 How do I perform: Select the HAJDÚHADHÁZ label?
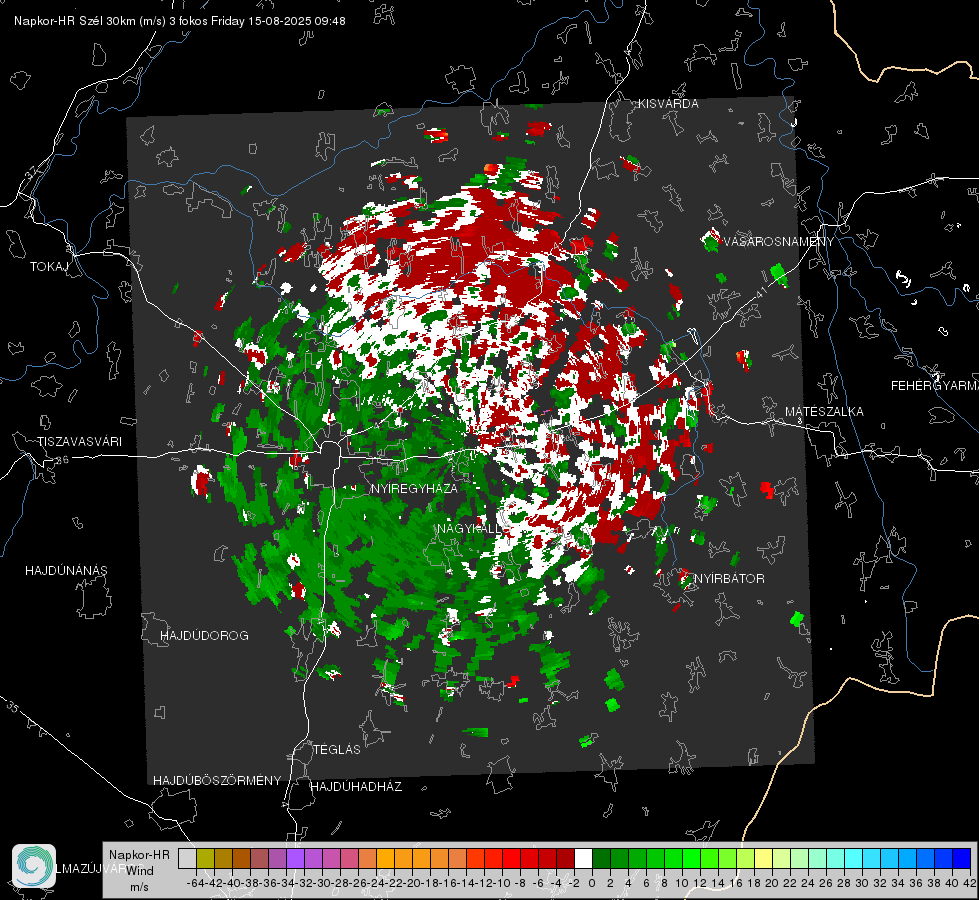357,787
